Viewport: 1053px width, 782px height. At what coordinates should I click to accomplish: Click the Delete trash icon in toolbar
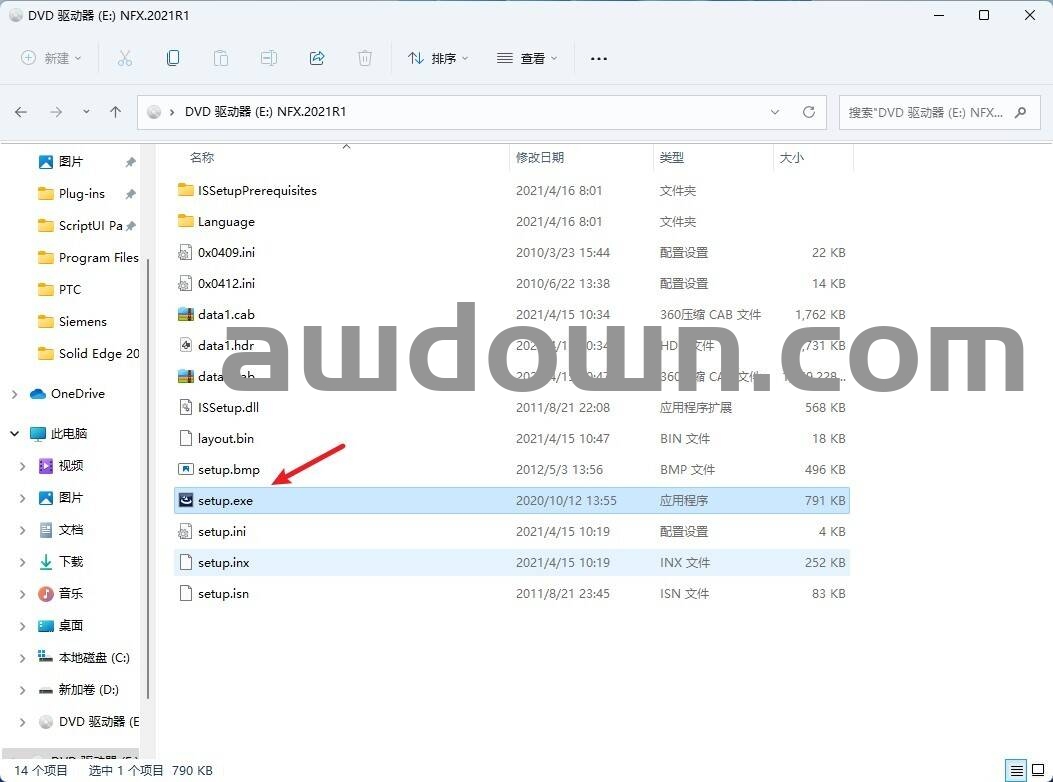(x=365, y=59)
